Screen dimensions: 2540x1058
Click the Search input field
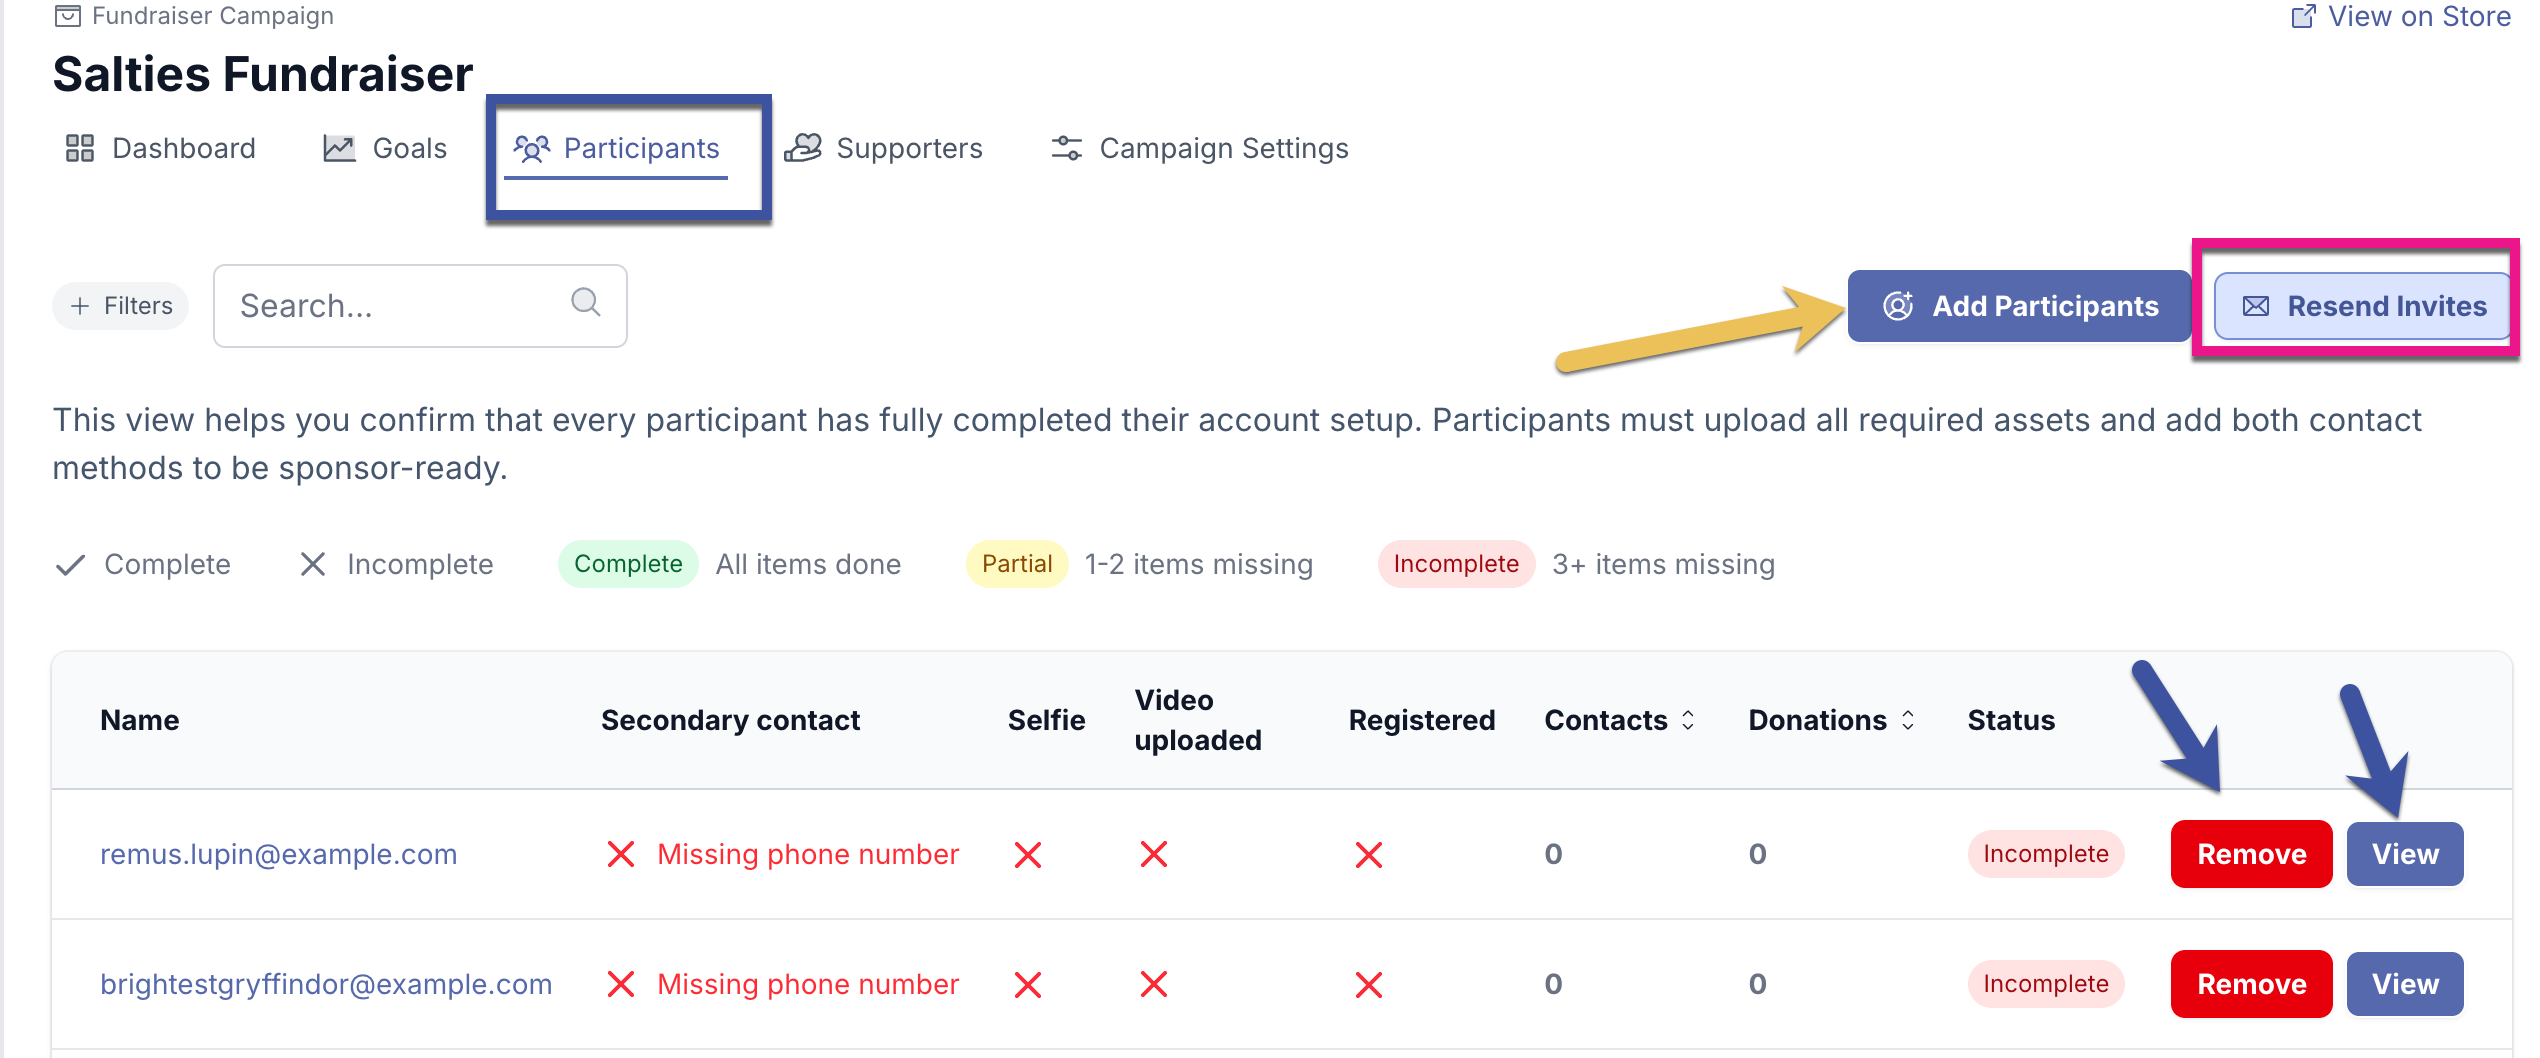coord(400,306)
